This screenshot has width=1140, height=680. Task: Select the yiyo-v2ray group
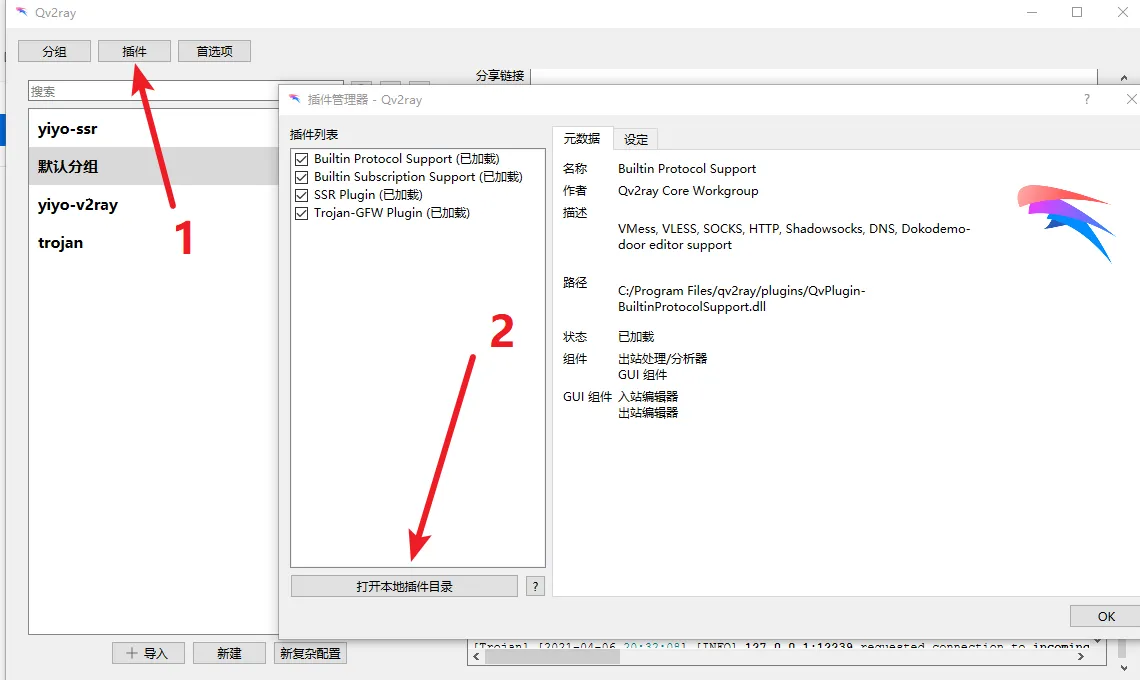pyautogui.click(x=78, y=205)
